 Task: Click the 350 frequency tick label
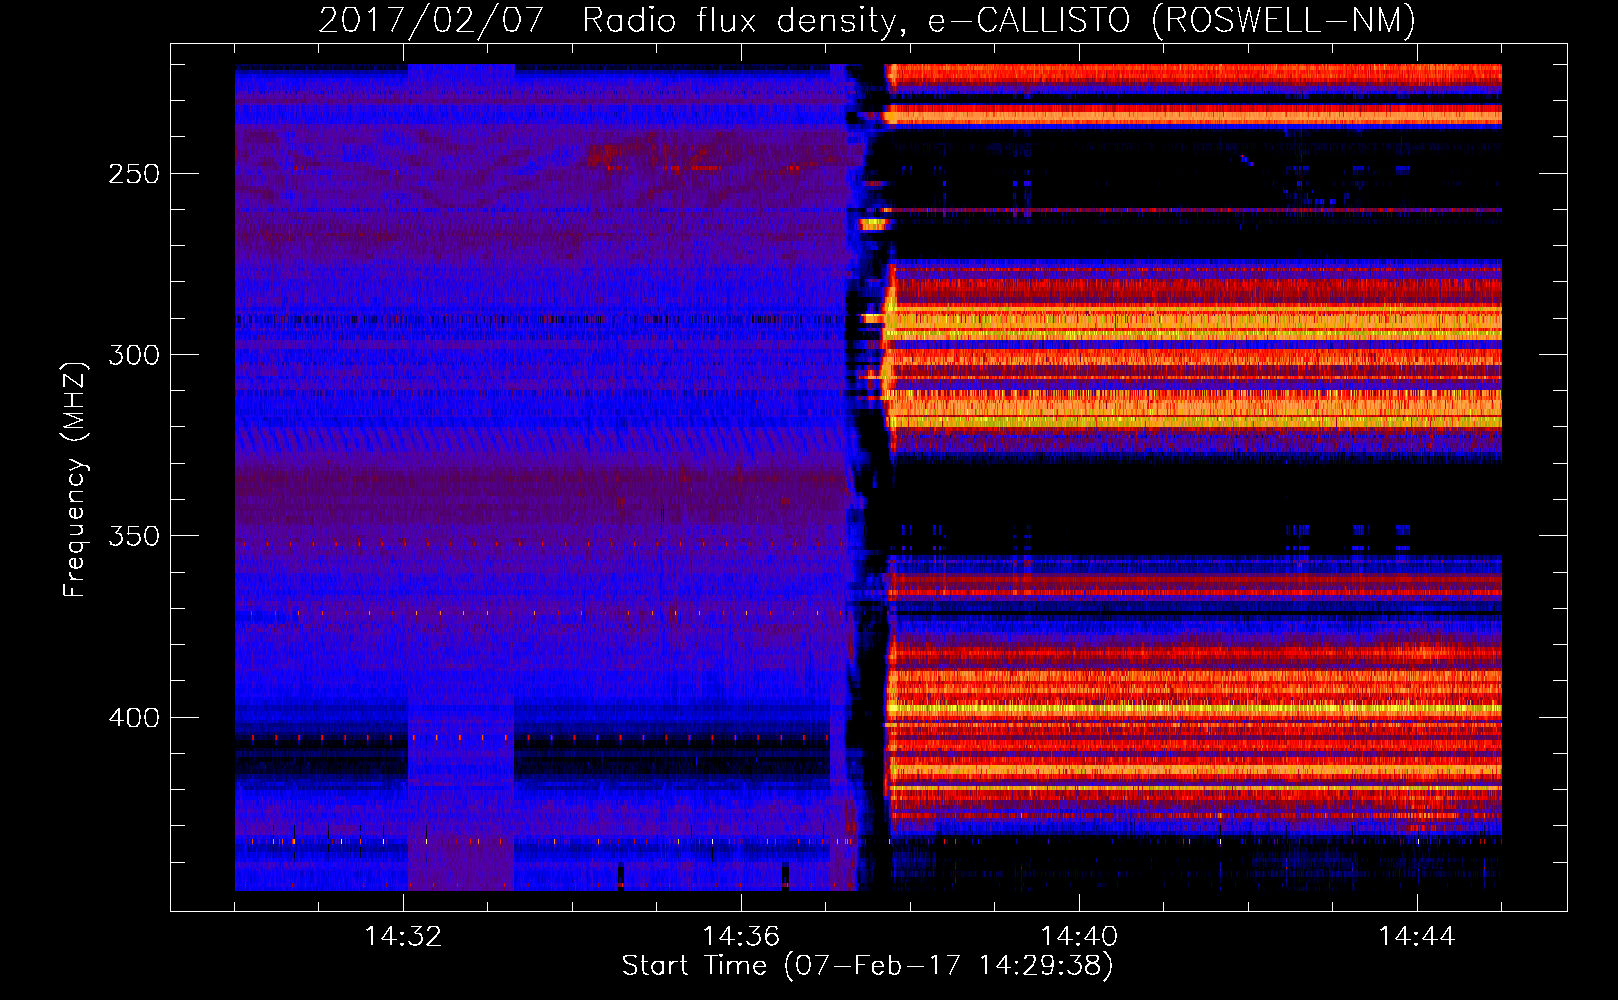134,536
